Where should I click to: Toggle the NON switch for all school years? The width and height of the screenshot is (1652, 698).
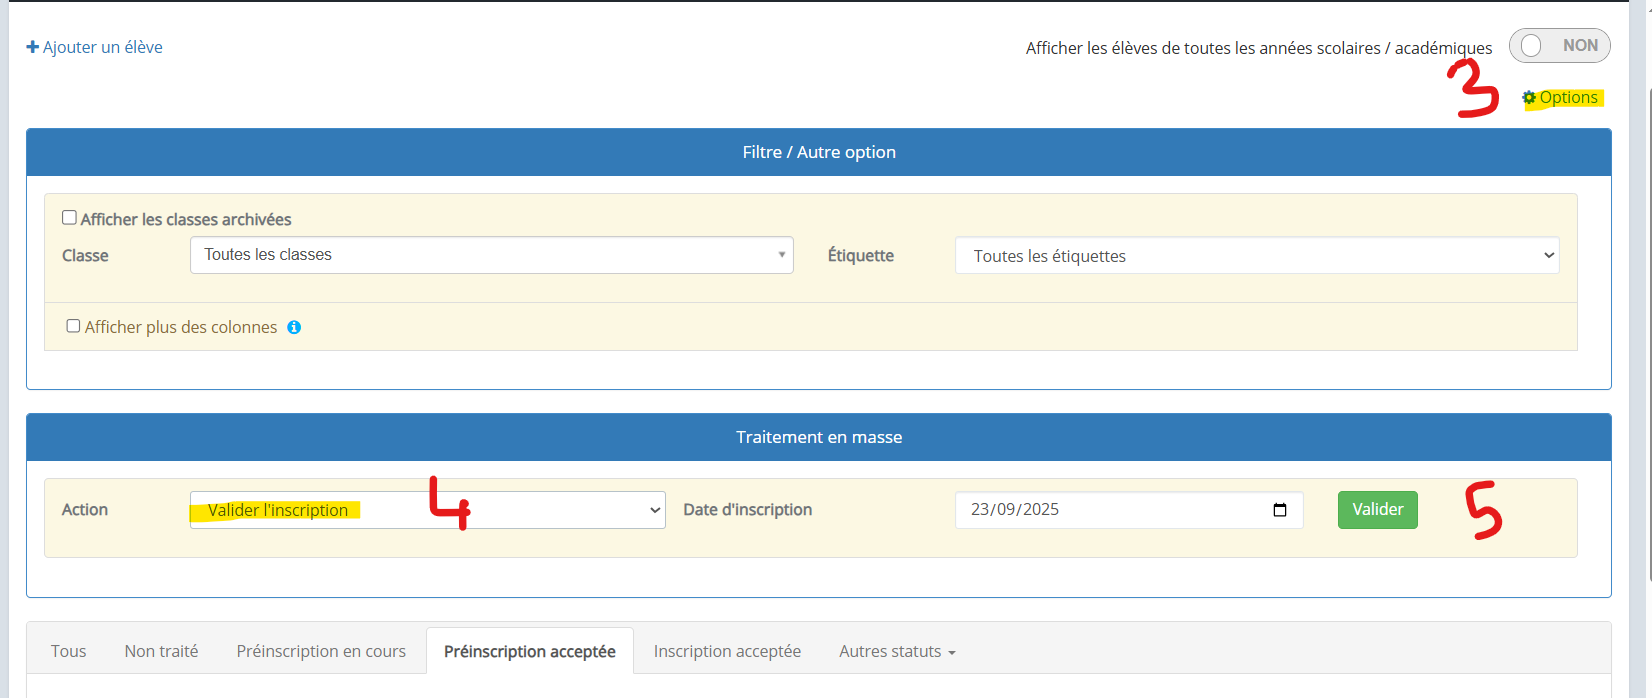pyautogui.click(x=1558, y=46)
